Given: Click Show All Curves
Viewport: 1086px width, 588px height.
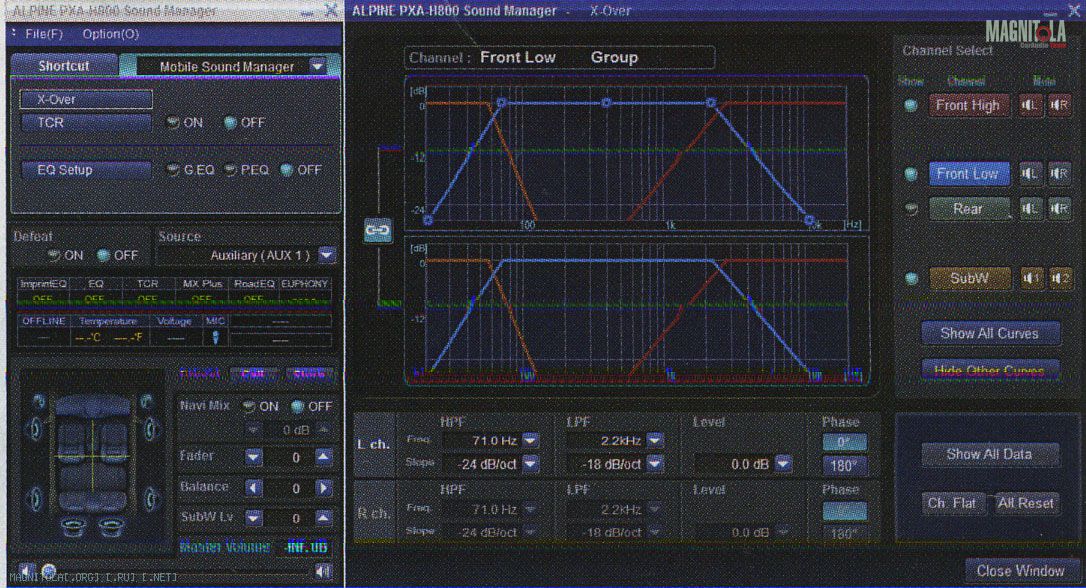Looking at the screenshot, I should (990, 333).
